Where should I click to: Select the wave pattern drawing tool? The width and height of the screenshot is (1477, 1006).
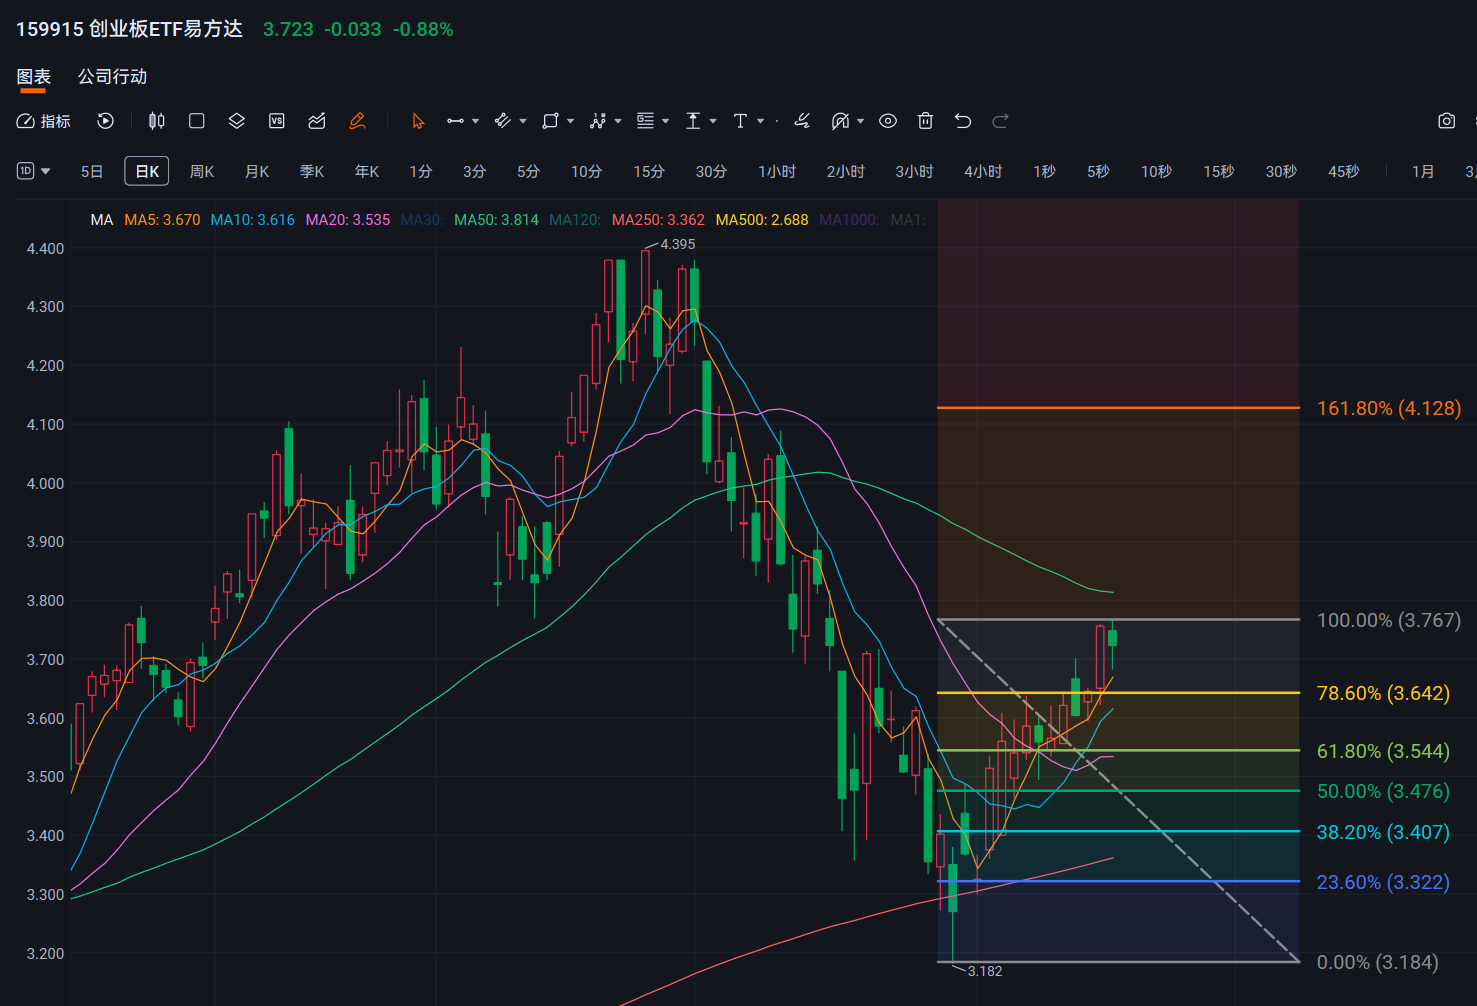[x=598, y=121]
